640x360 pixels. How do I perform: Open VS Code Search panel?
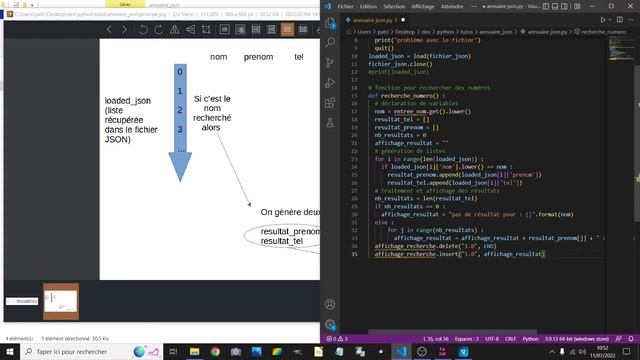[x=330, y=42]
